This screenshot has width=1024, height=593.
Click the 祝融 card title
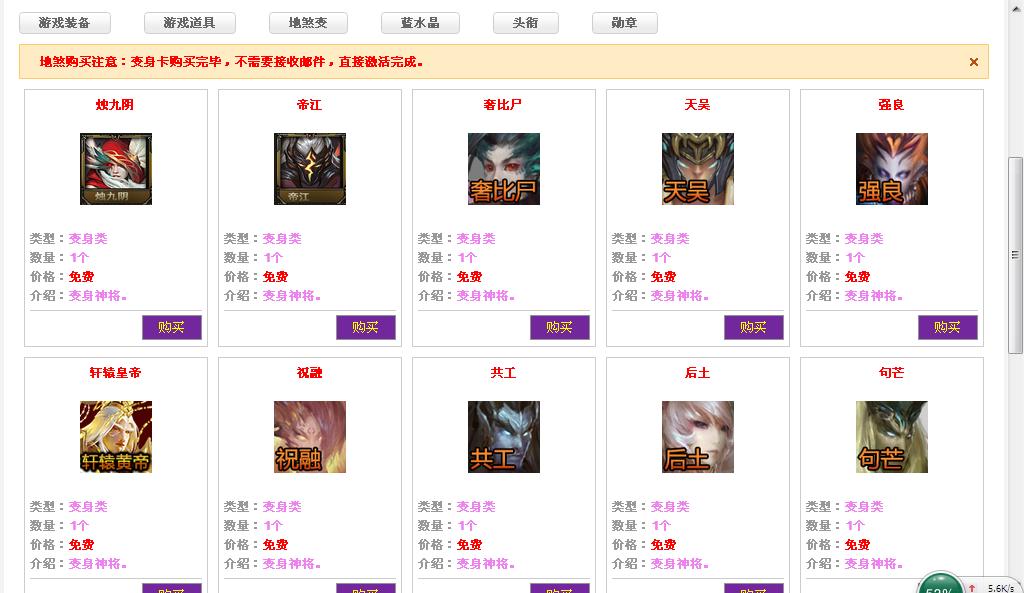click(x=310, y=372)
